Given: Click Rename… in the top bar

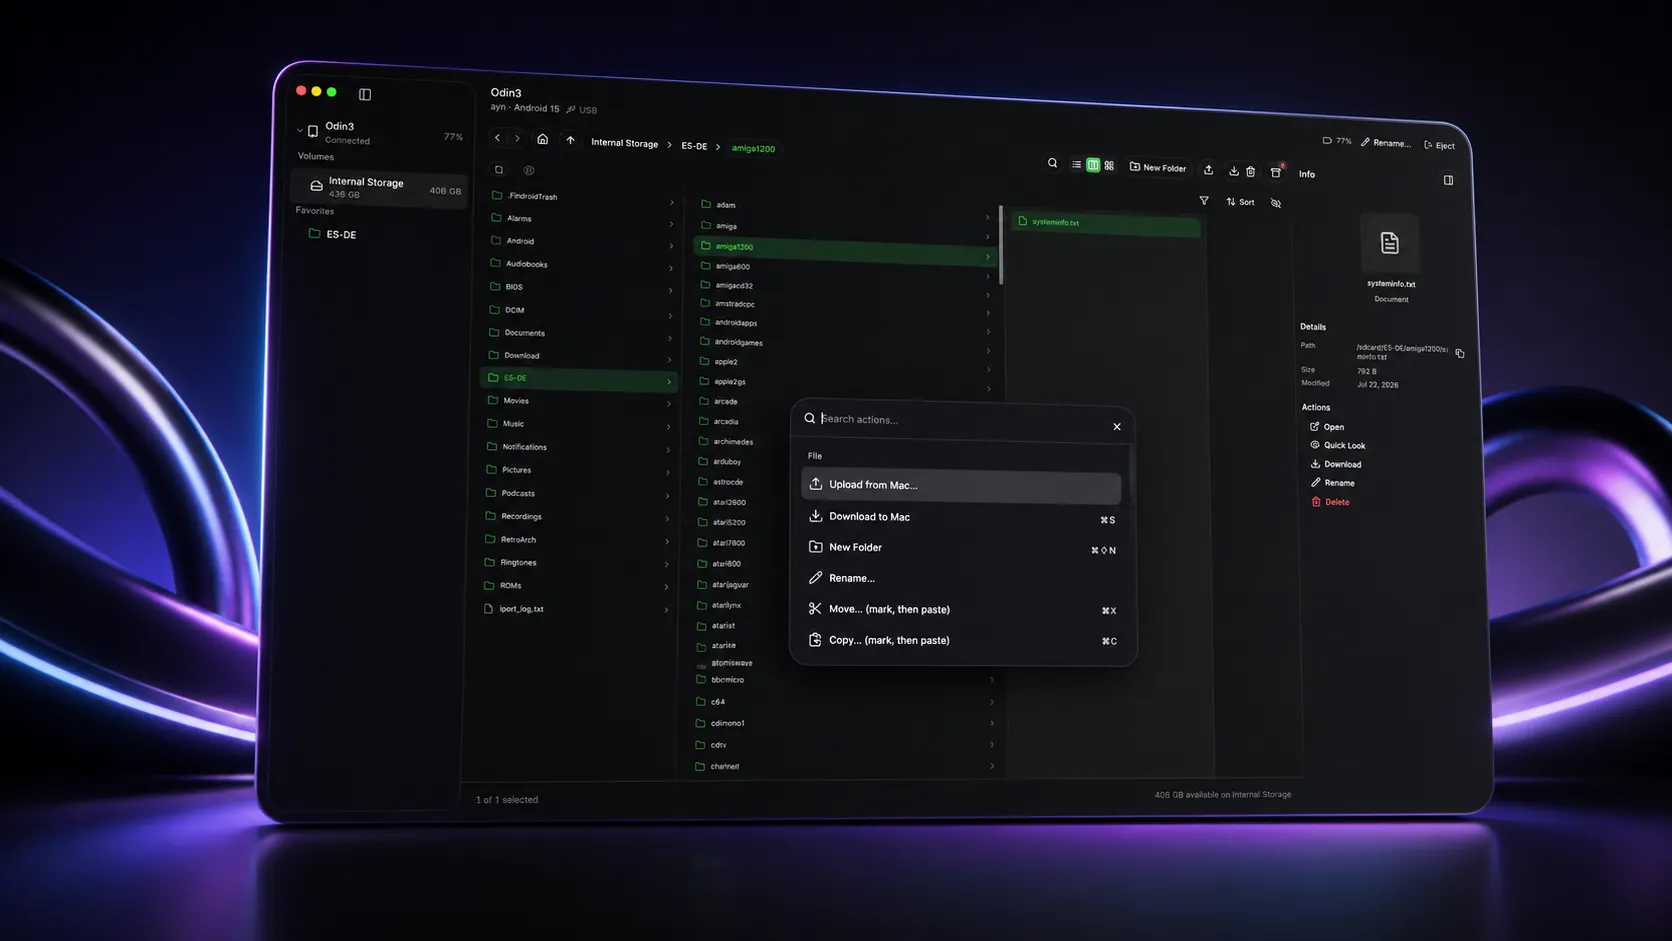Looking at the screenshot, I should (1386, 143).
